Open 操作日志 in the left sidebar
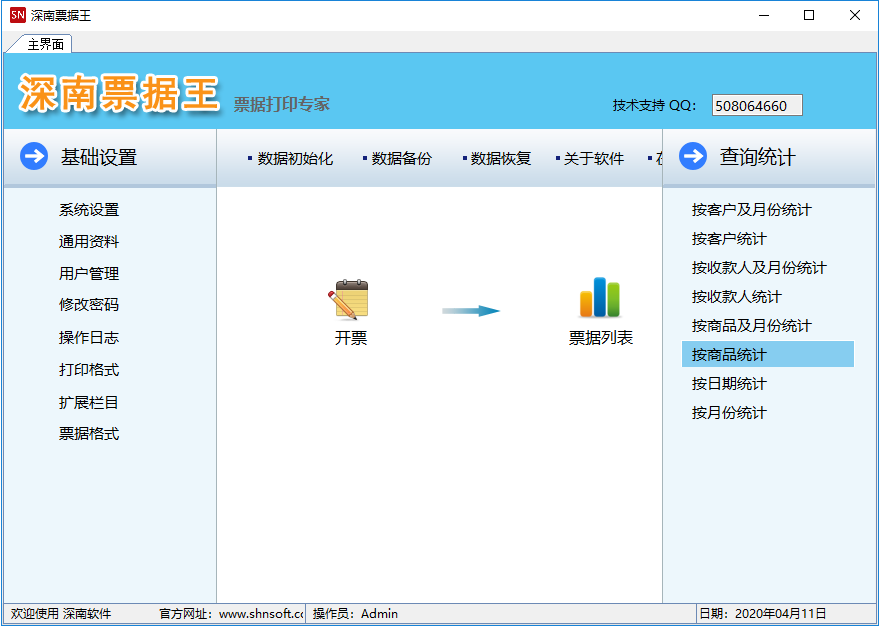880x627 pixels. (89, 338)
